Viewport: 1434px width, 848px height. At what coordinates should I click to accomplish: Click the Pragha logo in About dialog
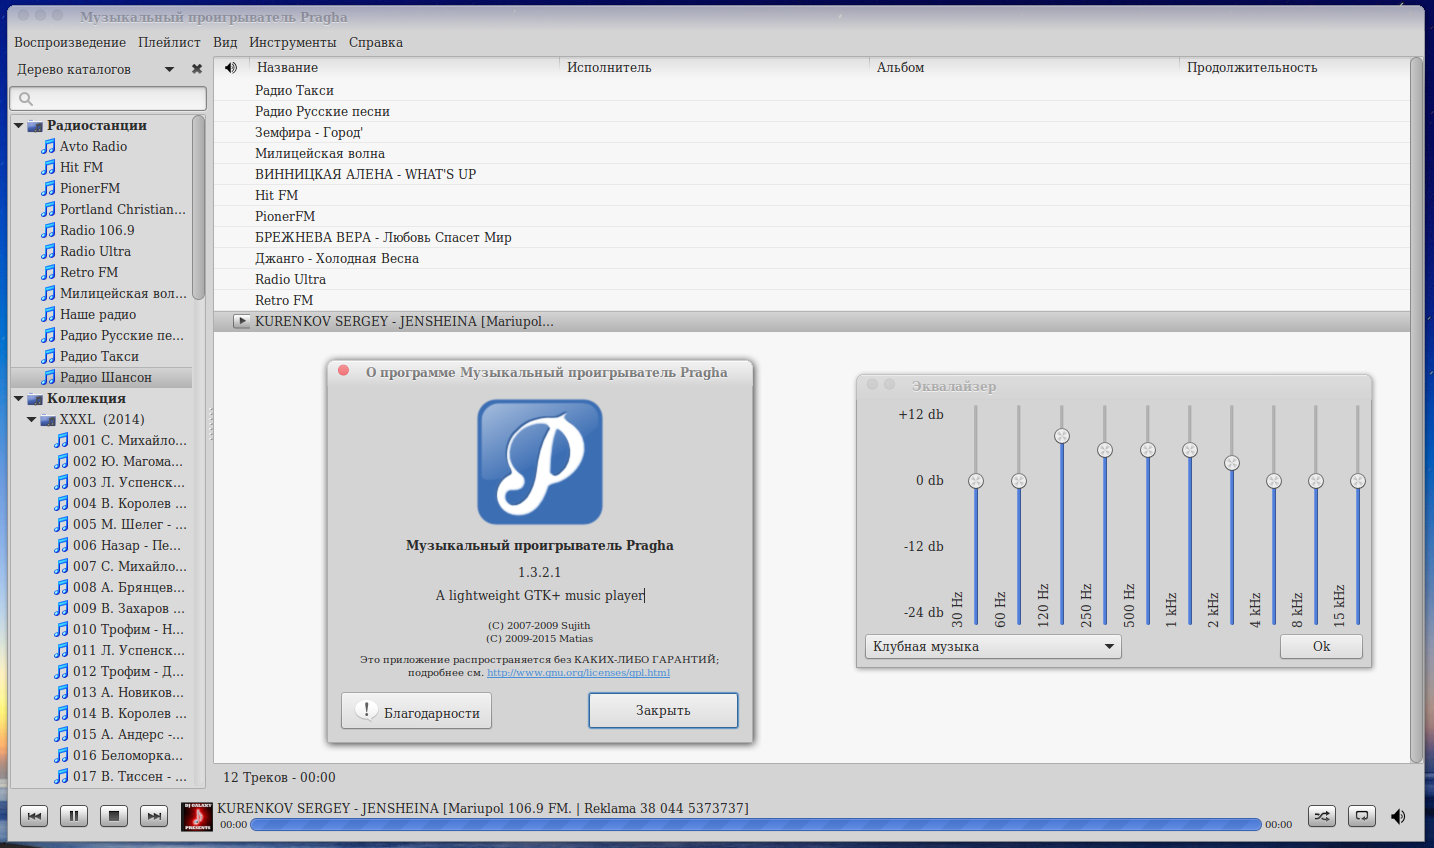pos(540,462)
